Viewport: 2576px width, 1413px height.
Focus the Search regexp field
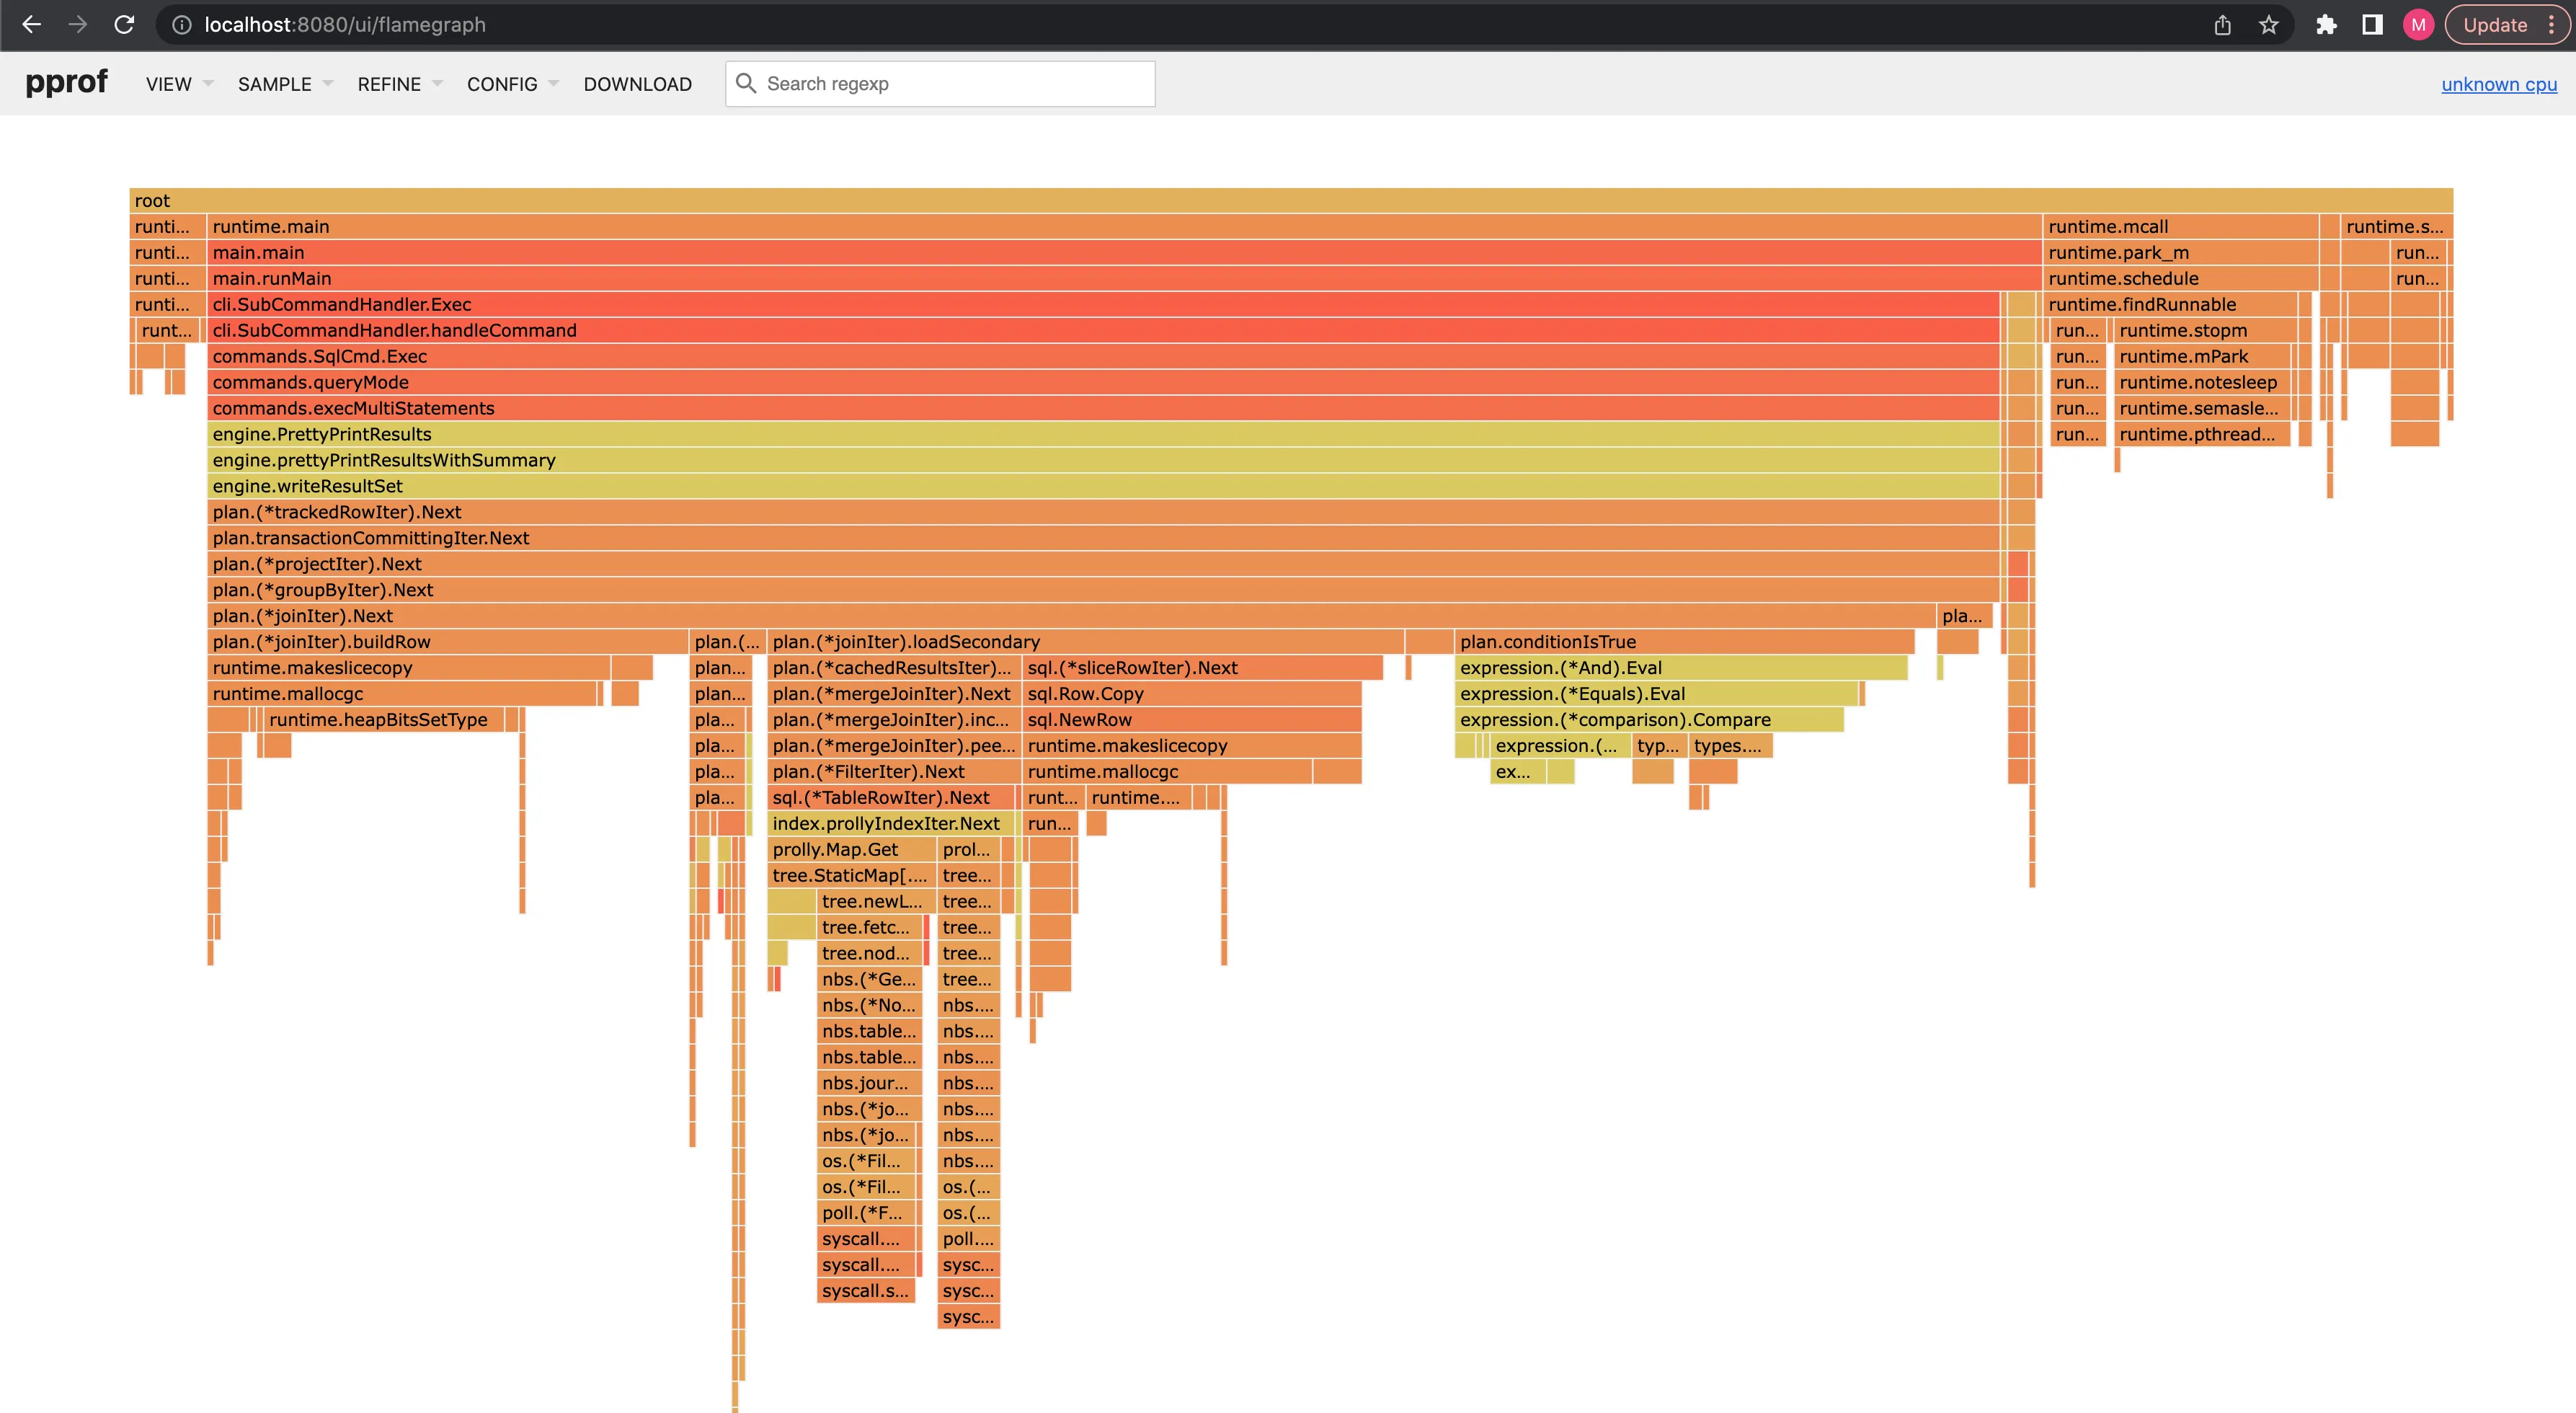[x=955, y=84]
